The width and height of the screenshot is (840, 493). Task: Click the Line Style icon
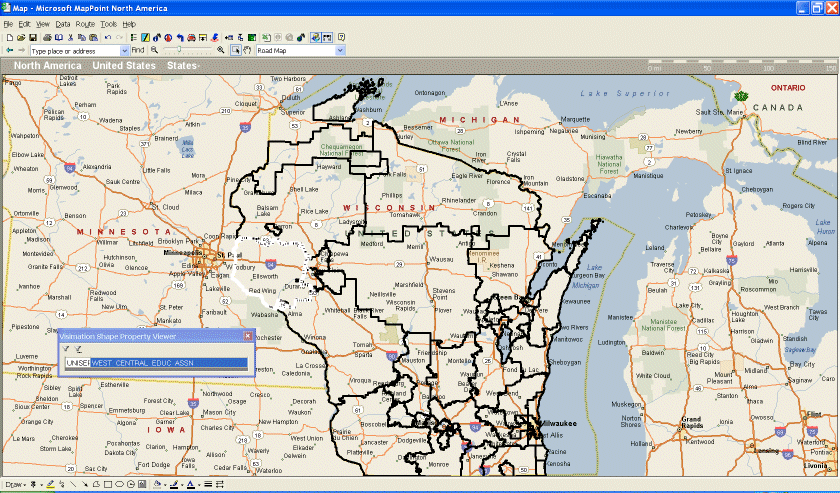[x=208, y=484]
